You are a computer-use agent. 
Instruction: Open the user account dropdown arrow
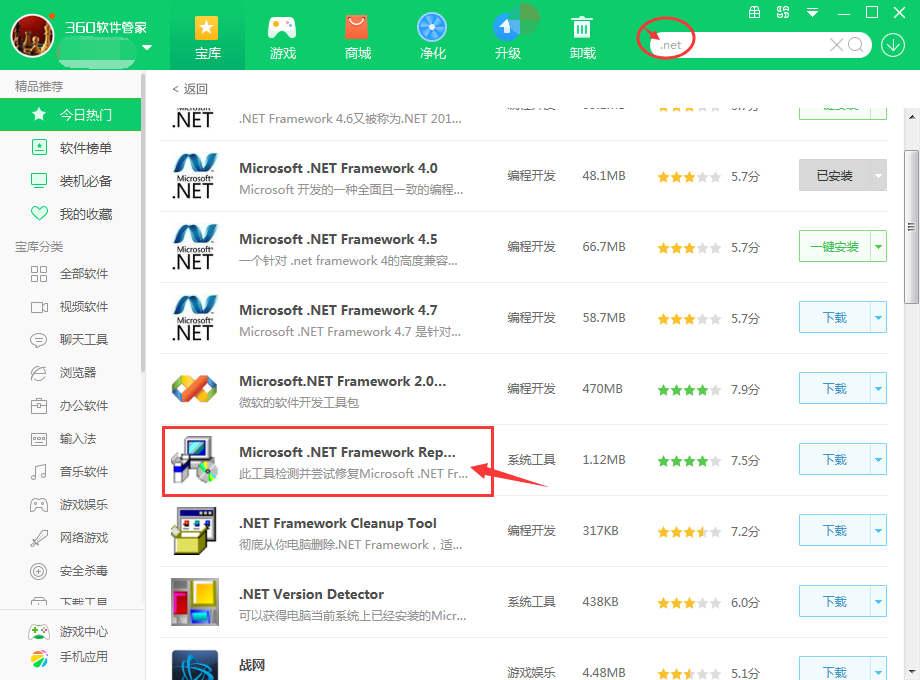pyautogui.click(x=147, y=48)
